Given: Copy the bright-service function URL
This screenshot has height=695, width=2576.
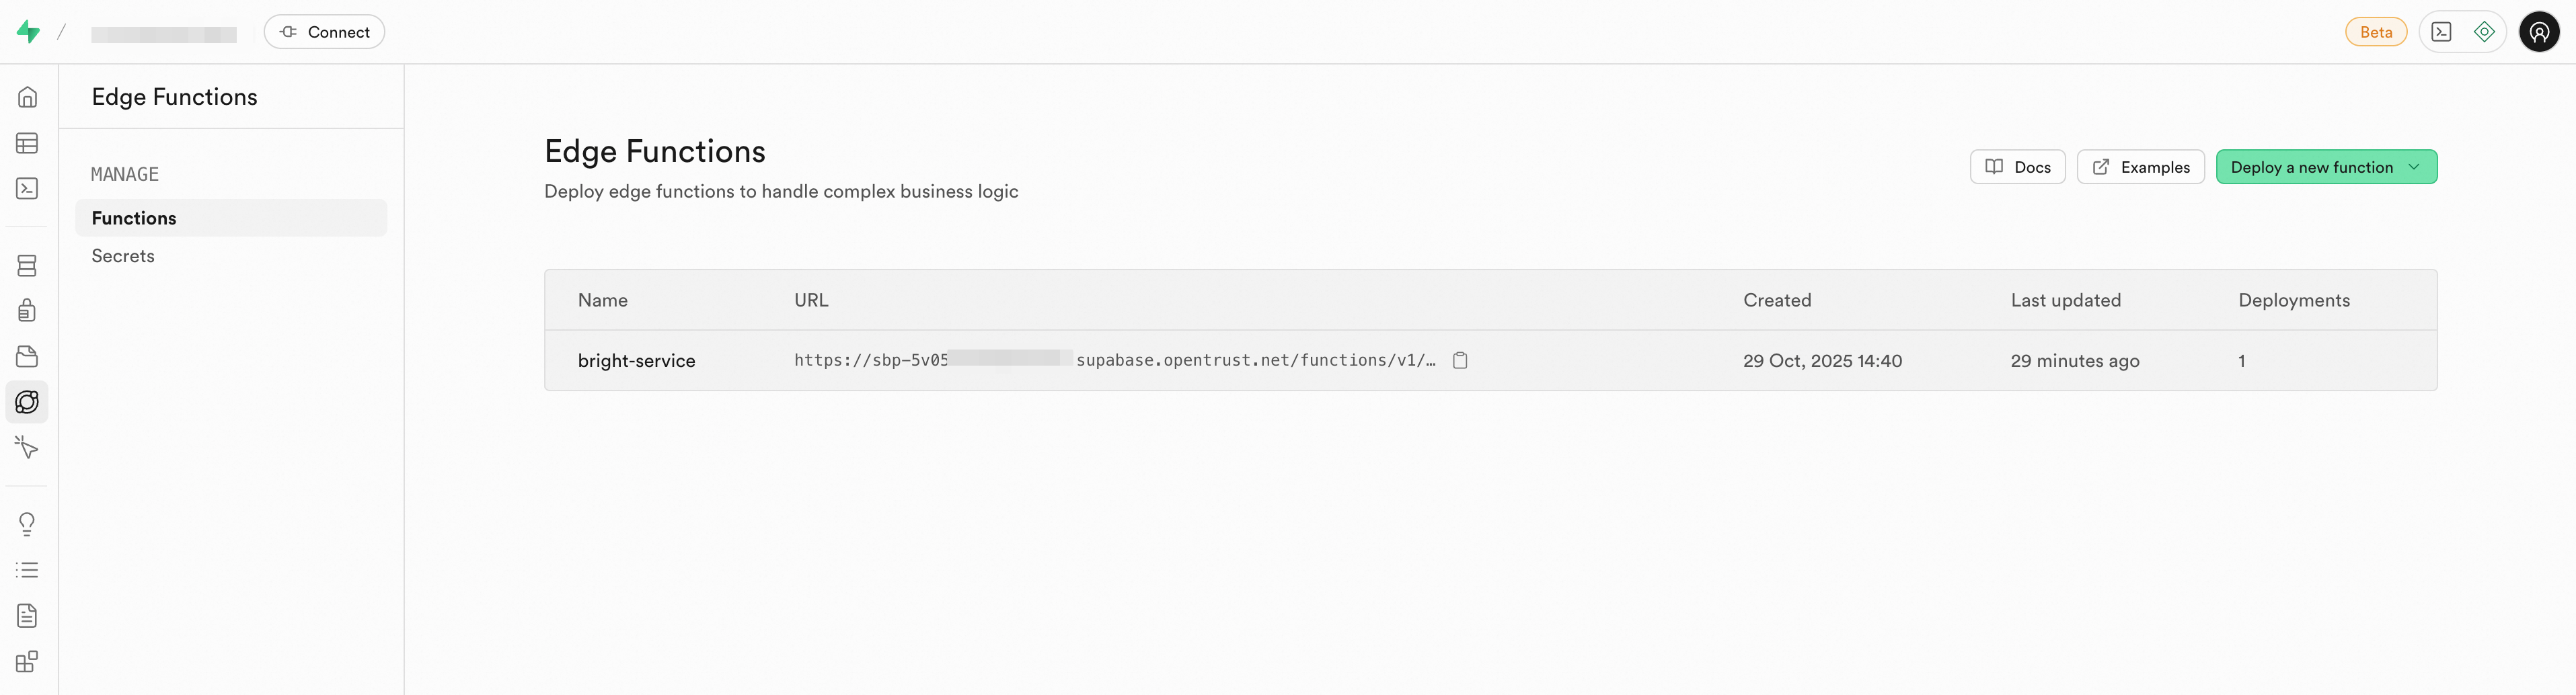Looking at the screenshot, I should click(x=1459, y=360).
